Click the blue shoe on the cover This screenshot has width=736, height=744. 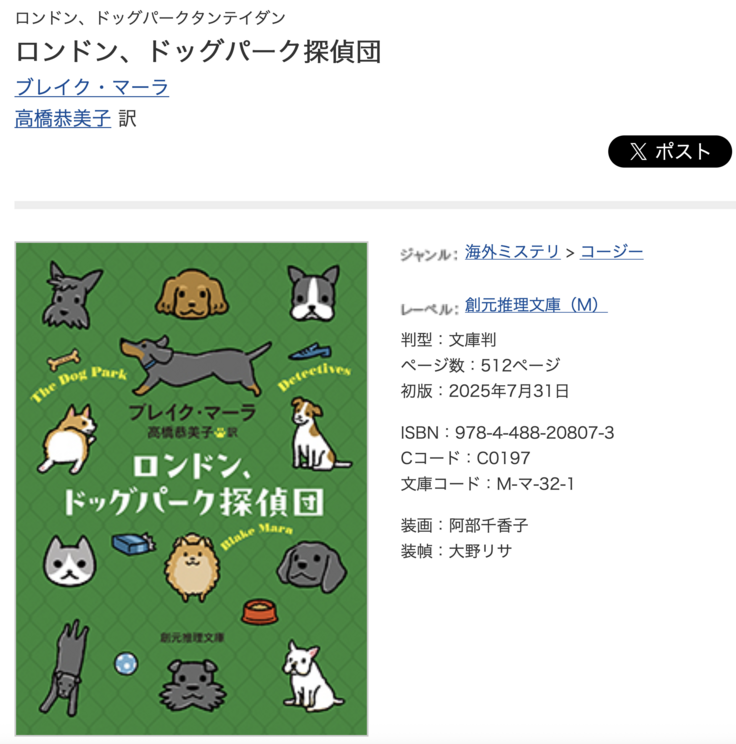pos(310,352)
